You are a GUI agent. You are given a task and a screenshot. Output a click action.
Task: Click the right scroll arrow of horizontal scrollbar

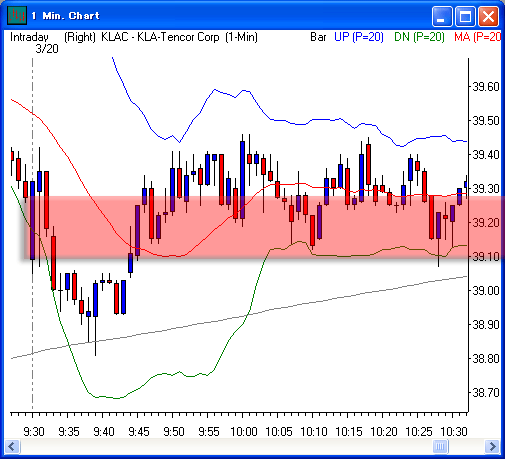click(x=492, y=446)
